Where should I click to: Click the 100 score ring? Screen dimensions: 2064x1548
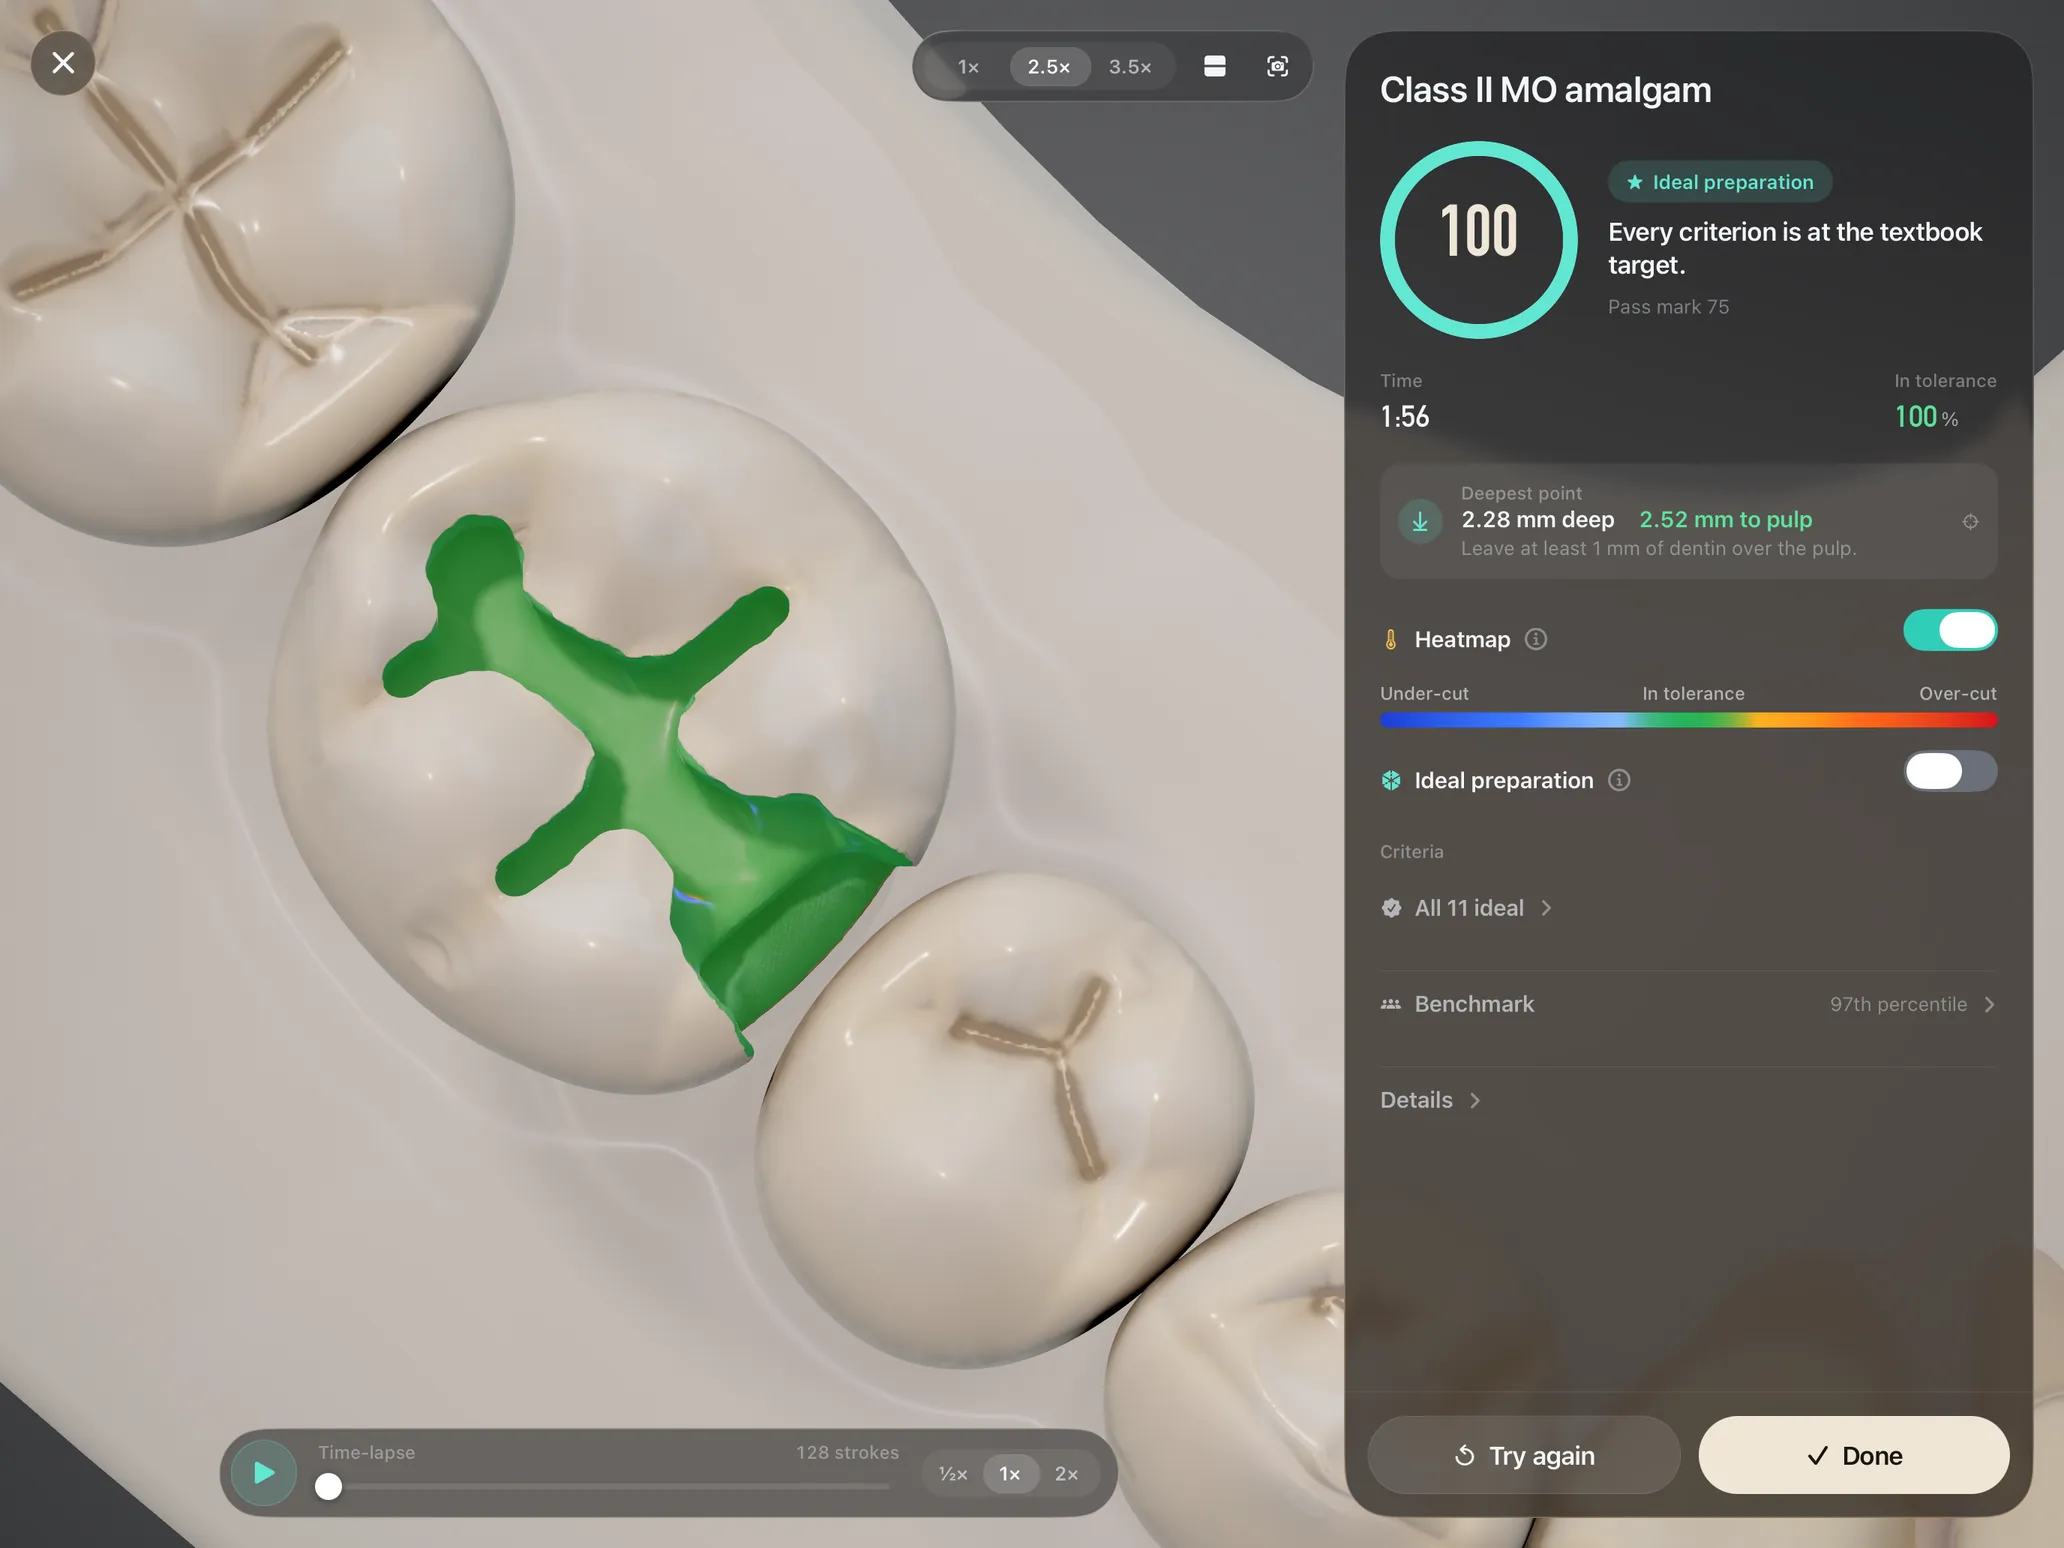pyautogui.click(x=1478, y=240)
